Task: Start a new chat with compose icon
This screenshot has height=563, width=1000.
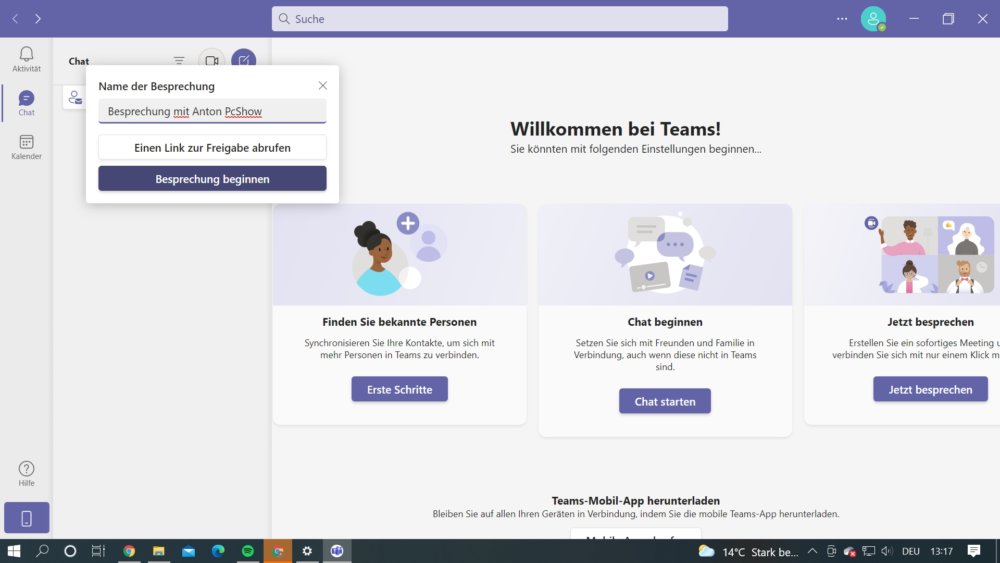Action: (x=244, y=61)
